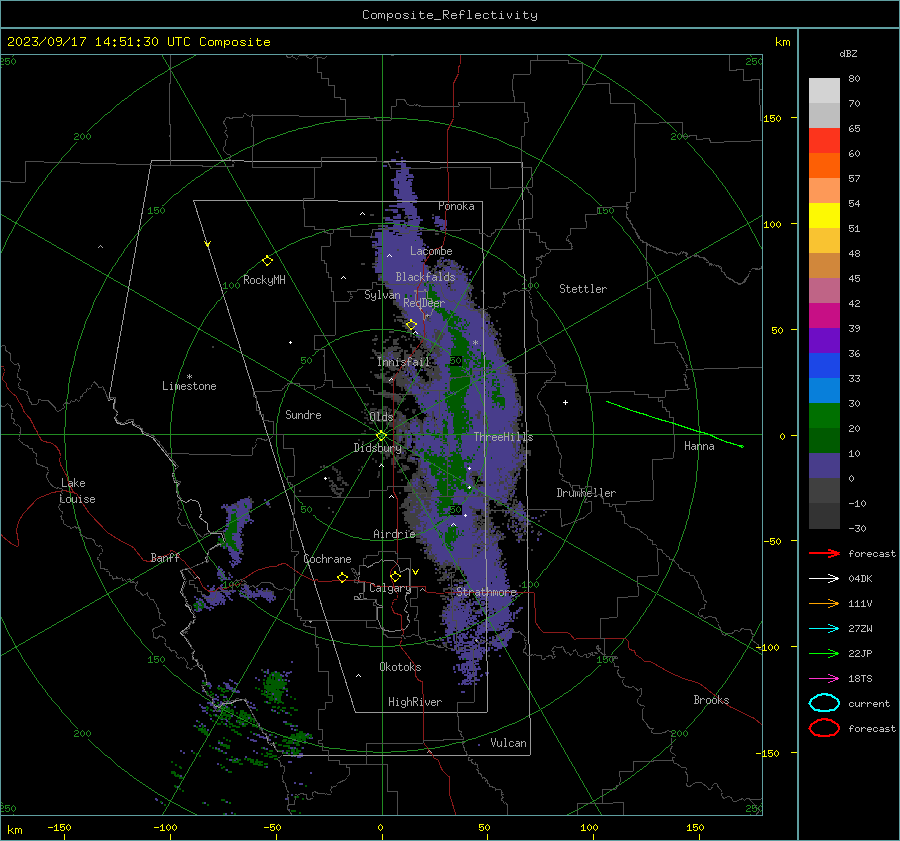Click the yellow diamond marker near Cochrane
The image size is (900, 841).
342,578
